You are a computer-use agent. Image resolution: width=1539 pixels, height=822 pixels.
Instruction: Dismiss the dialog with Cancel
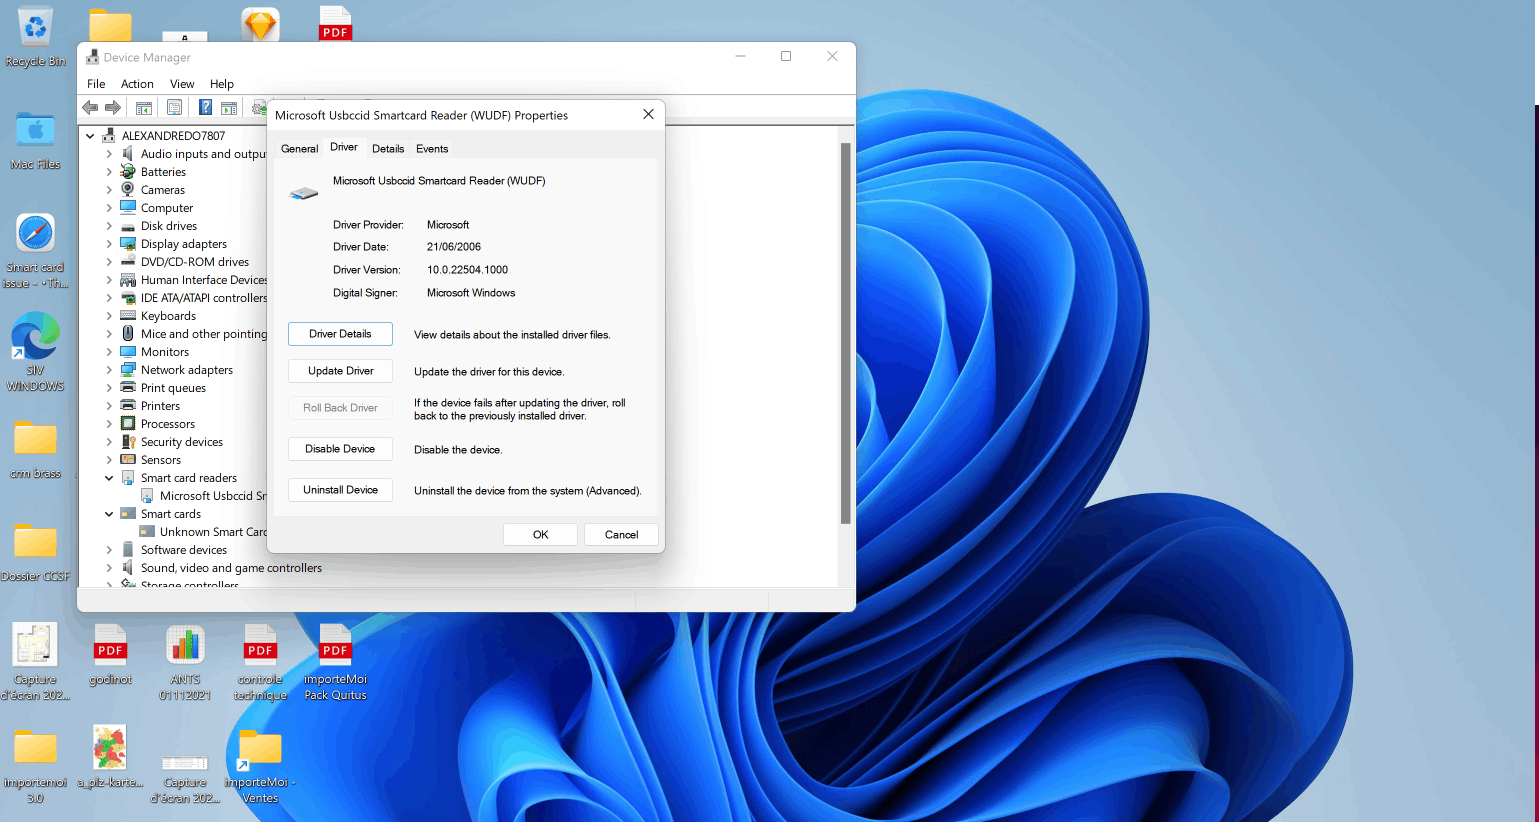point(621,535)
